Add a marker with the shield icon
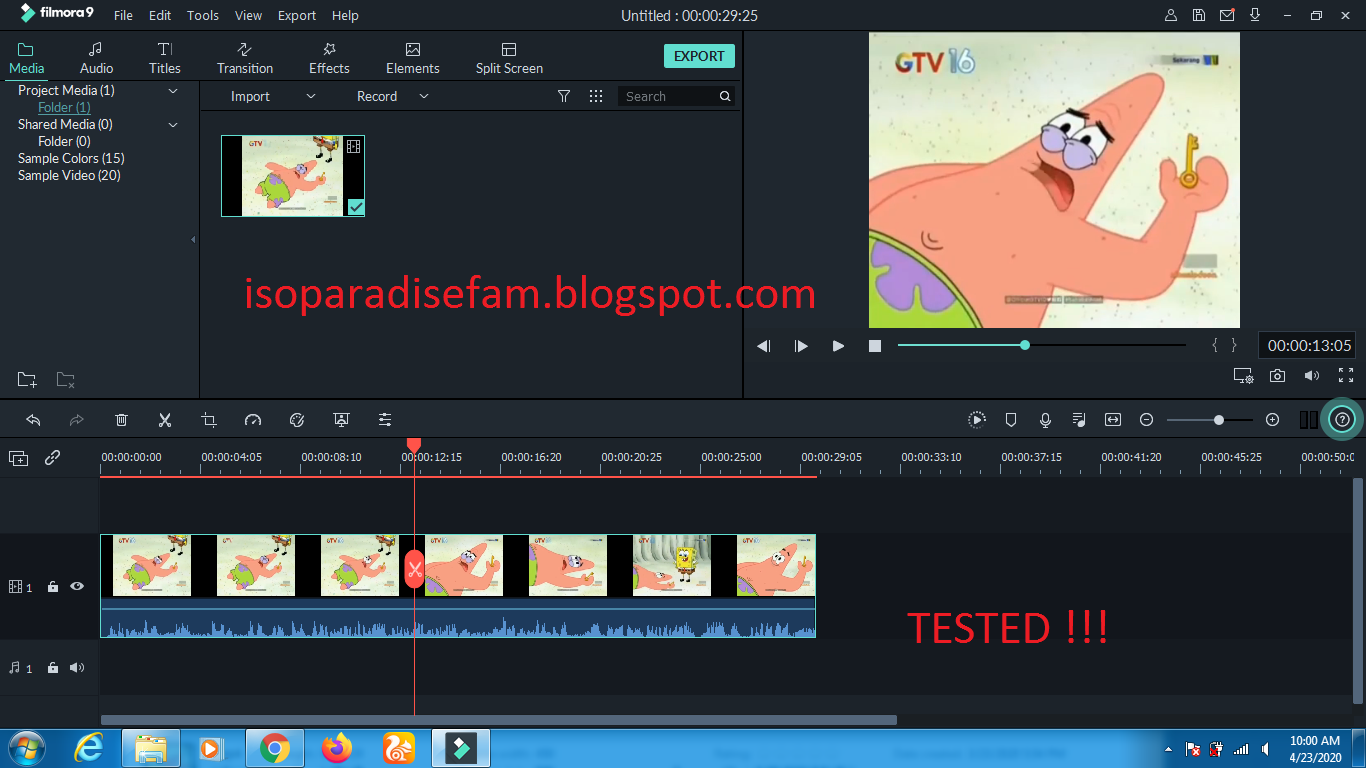1366x768 pixels. 1011,420
